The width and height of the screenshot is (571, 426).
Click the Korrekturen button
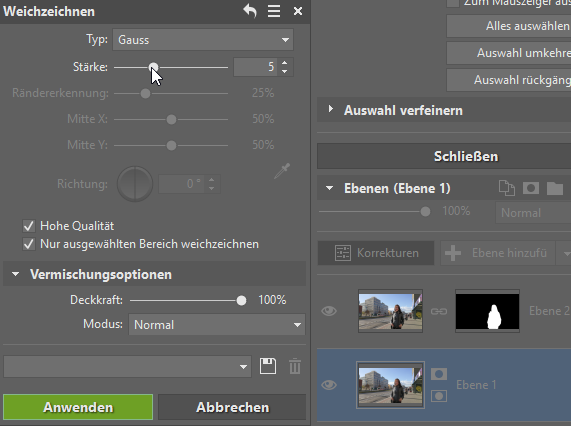(376, 253)
